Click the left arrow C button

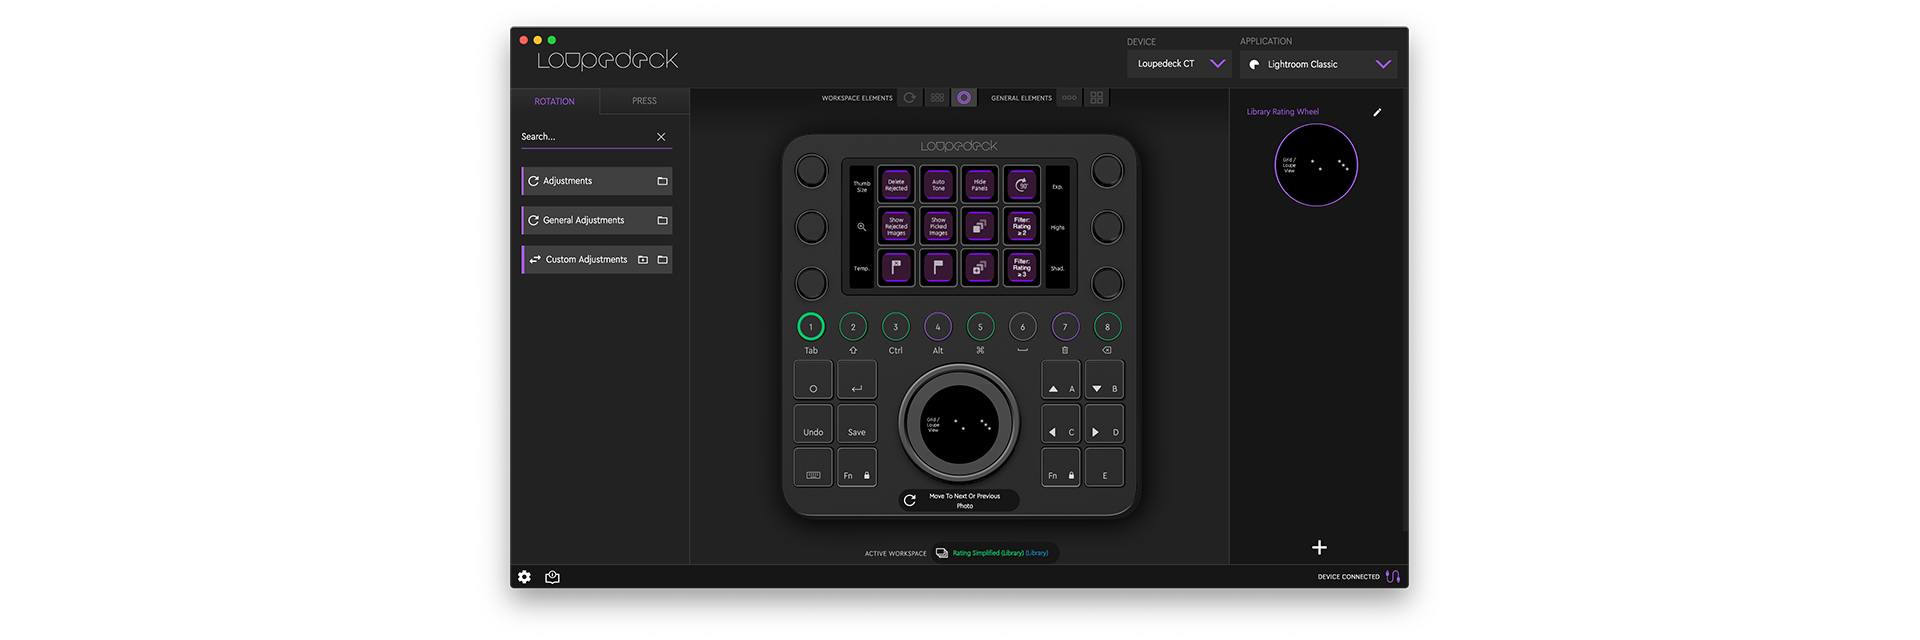[x=1061, y=423]
